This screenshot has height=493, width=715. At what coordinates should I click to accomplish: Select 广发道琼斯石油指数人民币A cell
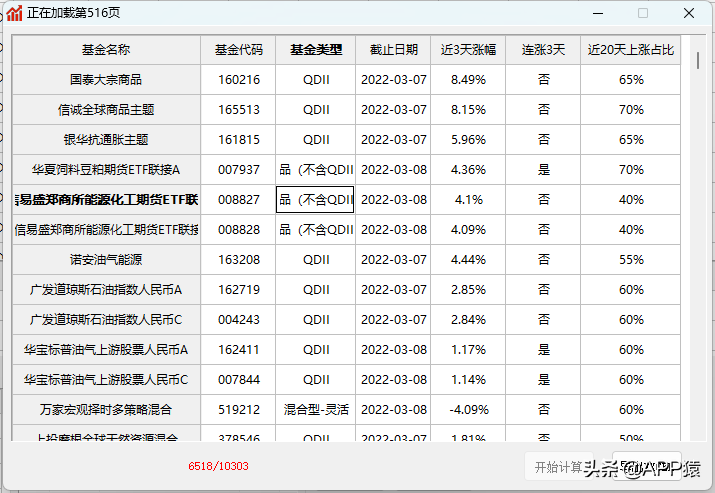point(106,290)
